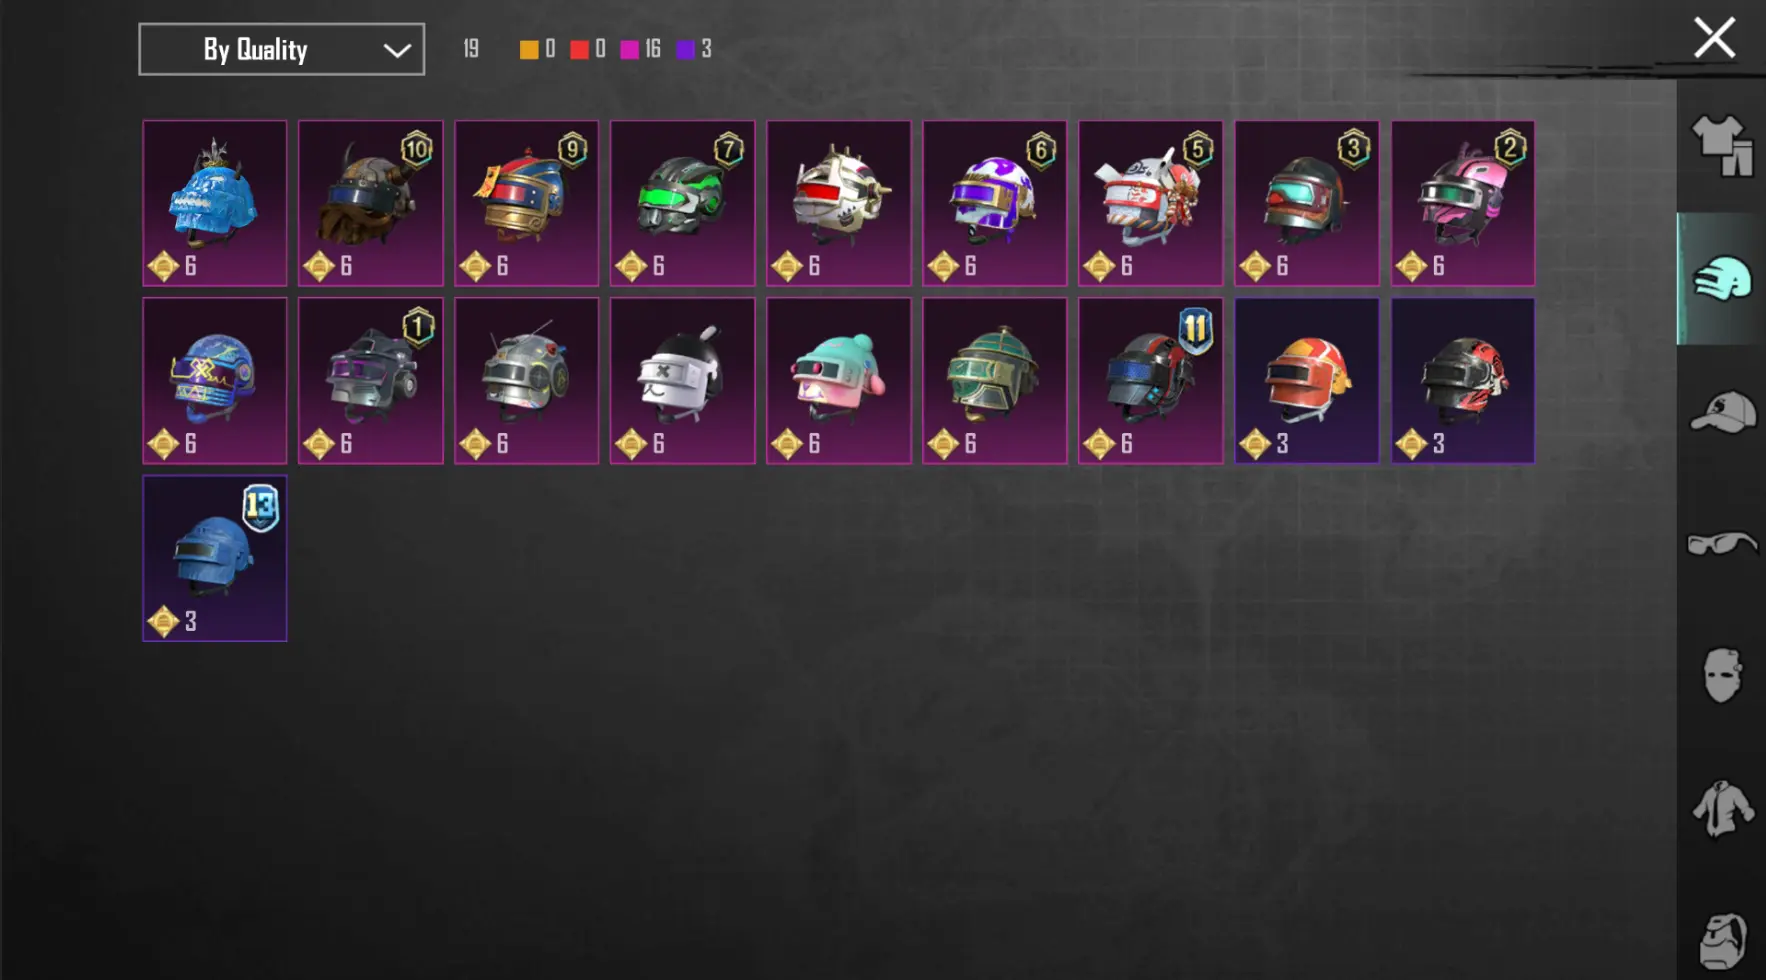
Task: Open the face mask category
Action: (x=1722, y=675)
